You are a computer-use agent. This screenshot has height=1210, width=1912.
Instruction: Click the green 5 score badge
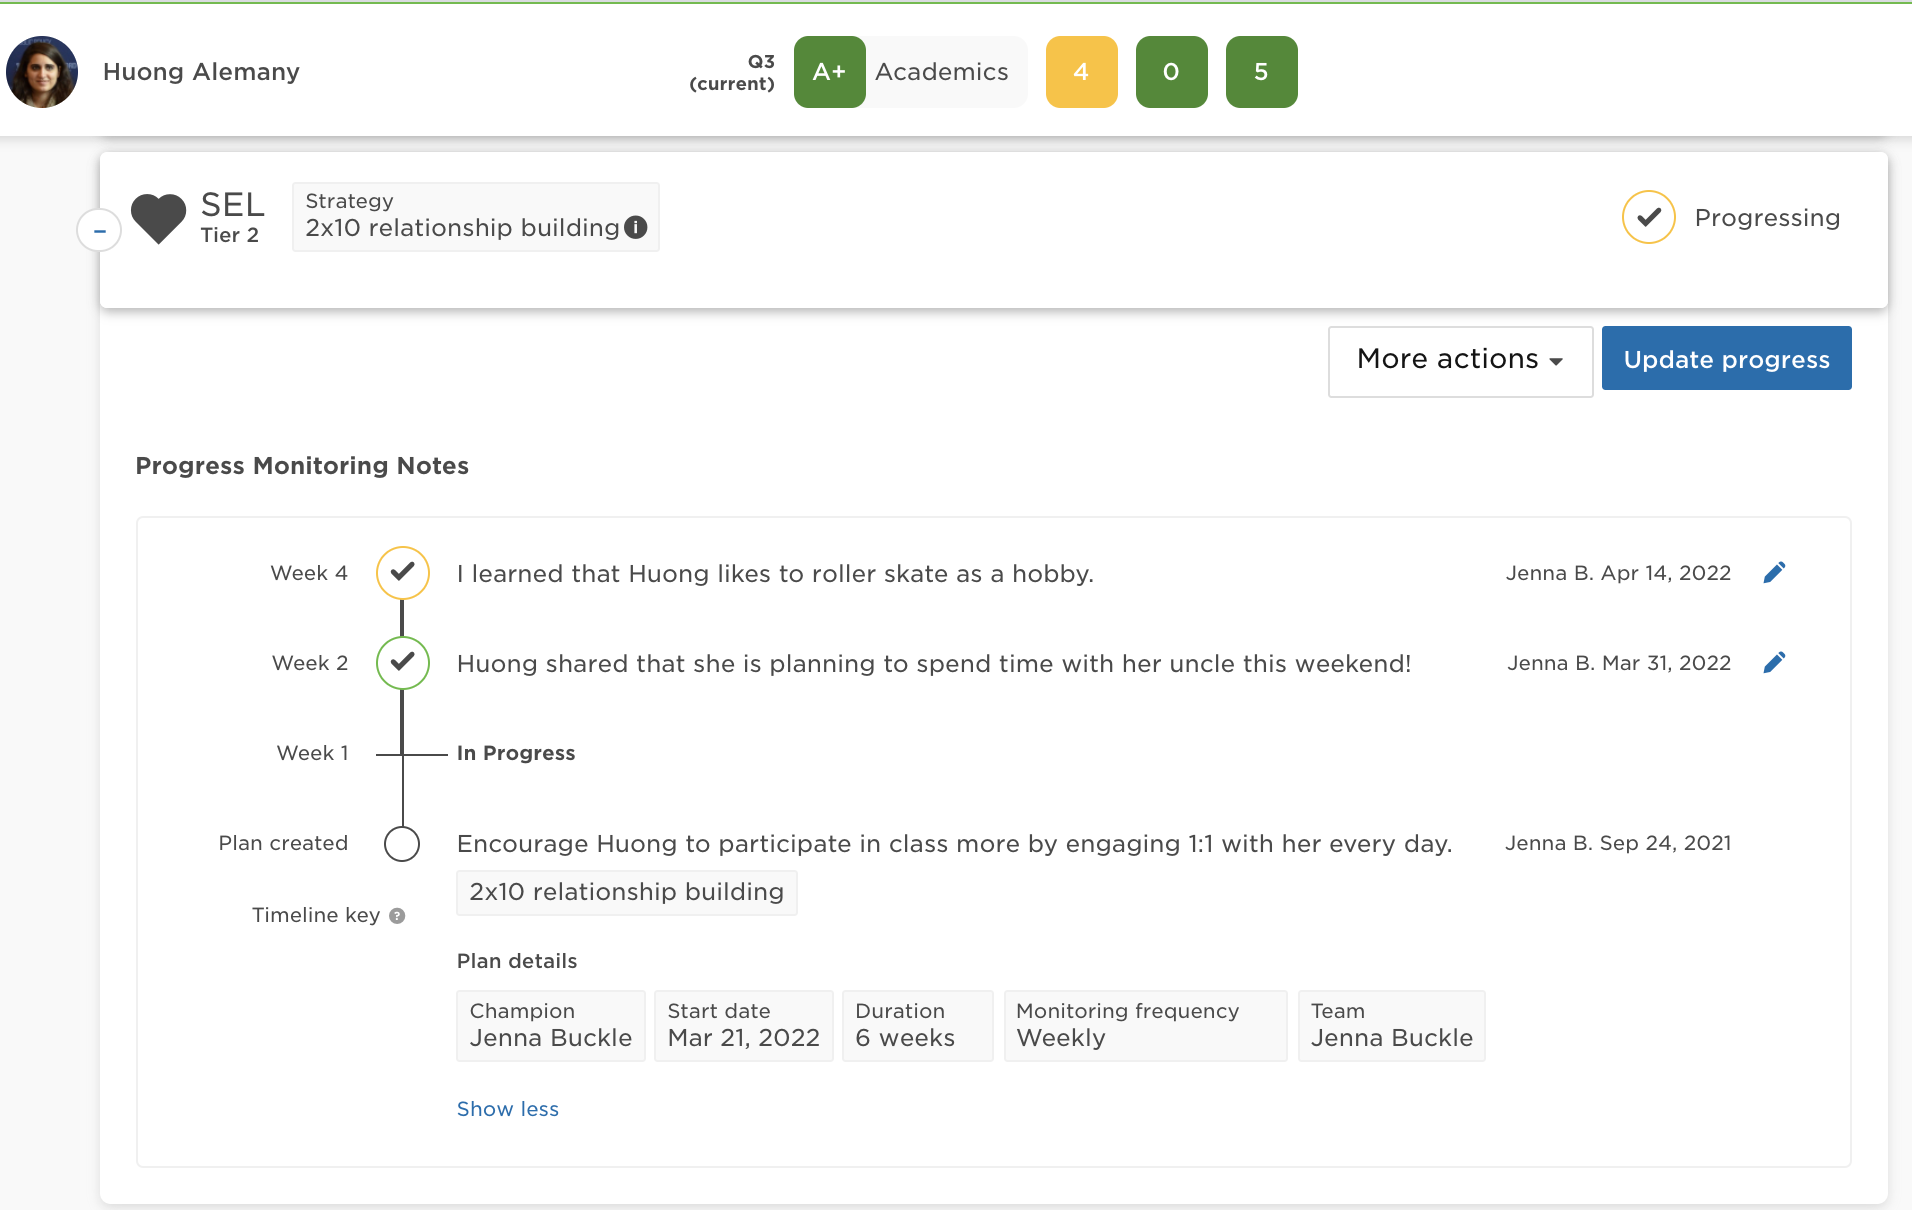1261,72
